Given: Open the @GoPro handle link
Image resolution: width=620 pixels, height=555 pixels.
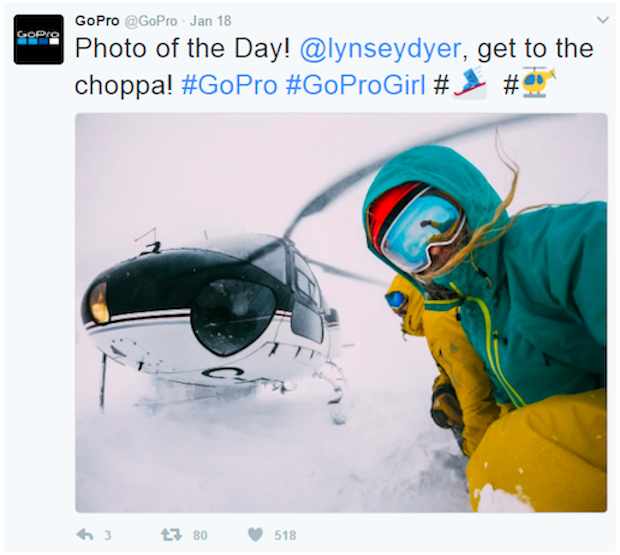Looking at the screenshot, I should [151, 21].
